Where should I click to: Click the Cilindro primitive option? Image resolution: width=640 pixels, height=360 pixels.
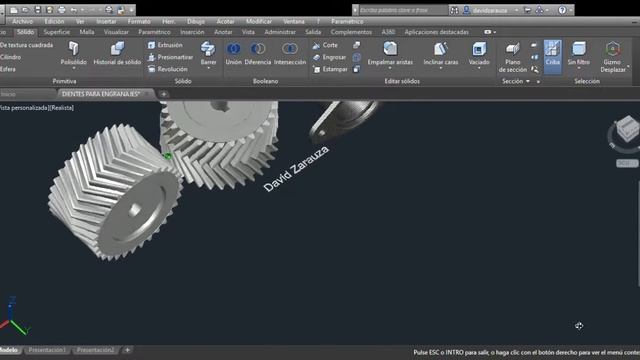11,57
